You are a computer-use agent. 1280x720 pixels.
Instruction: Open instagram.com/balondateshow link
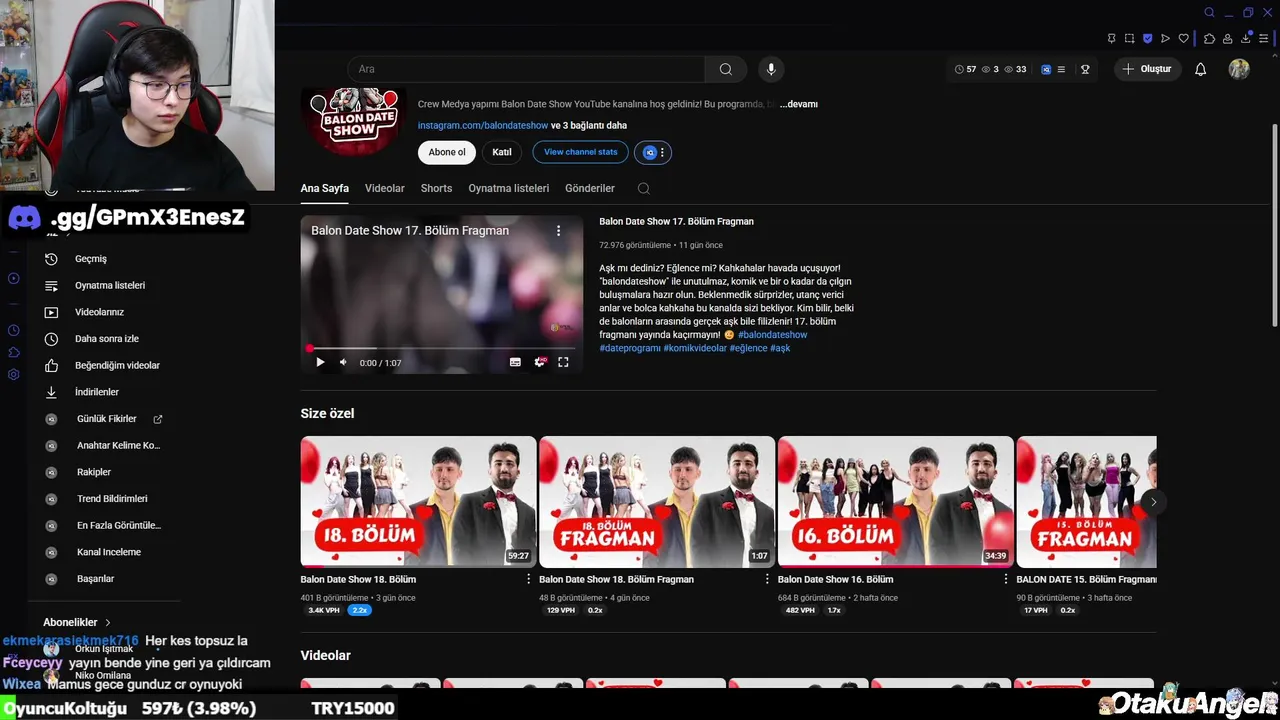483,125
